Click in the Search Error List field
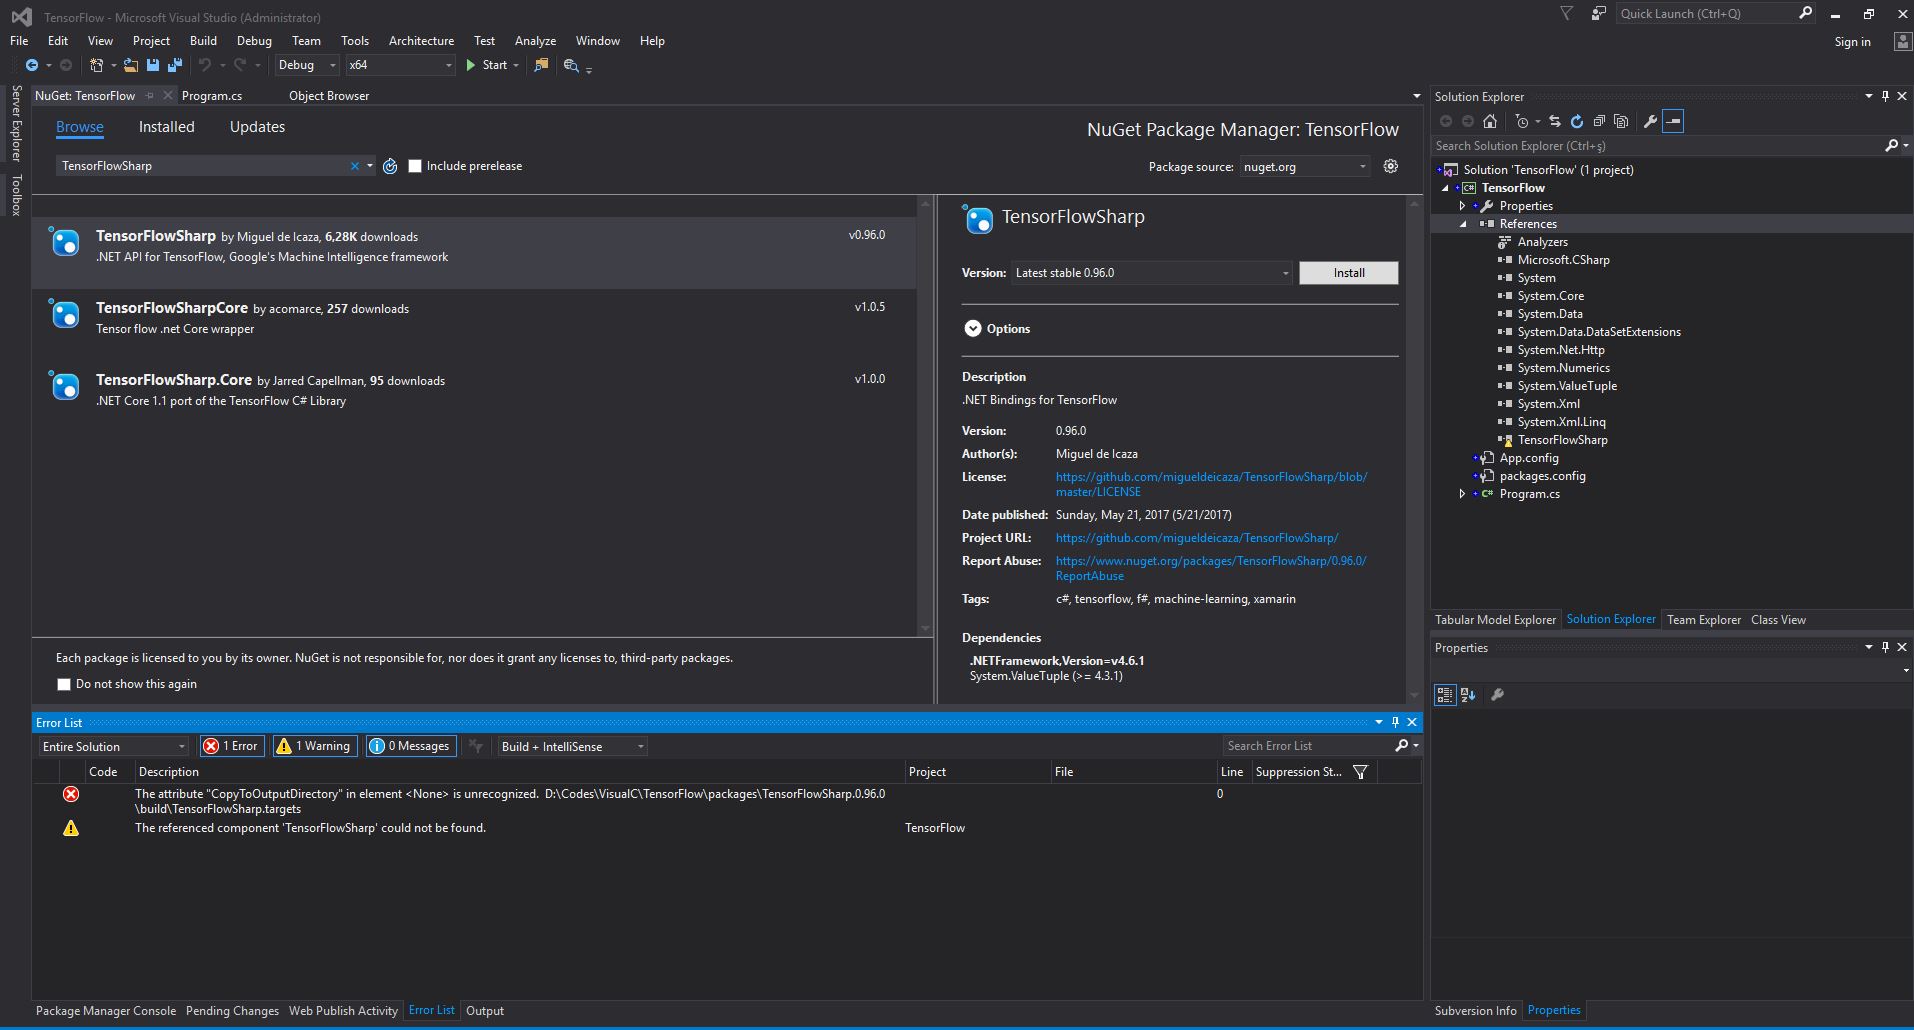The image size is (1914, 1030). [x=1308, y=746]
